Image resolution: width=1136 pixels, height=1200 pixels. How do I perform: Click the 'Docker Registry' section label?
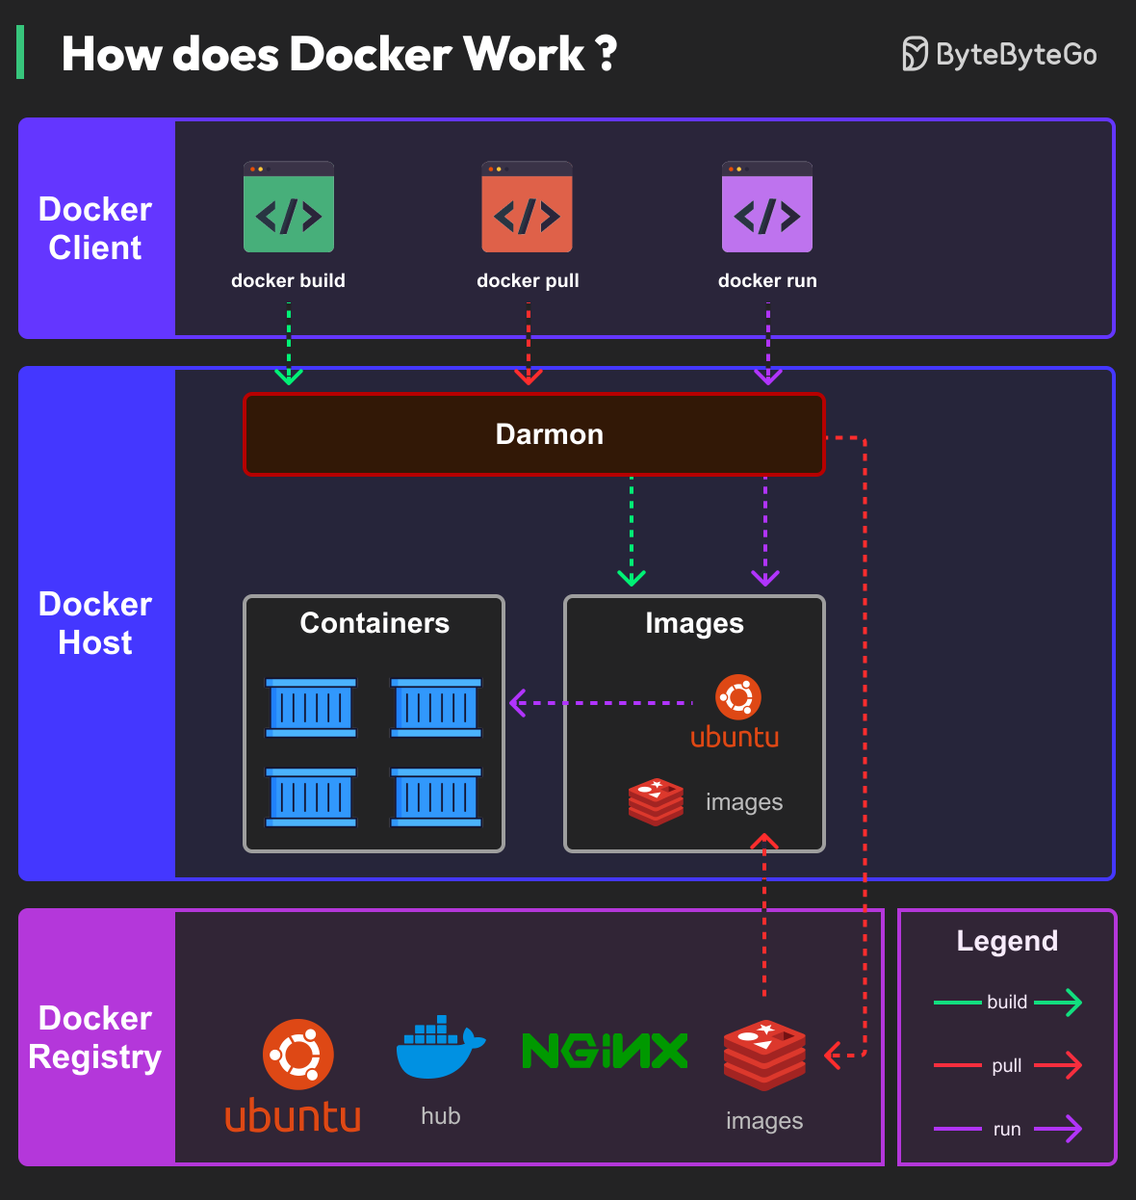pos(95,1038)
